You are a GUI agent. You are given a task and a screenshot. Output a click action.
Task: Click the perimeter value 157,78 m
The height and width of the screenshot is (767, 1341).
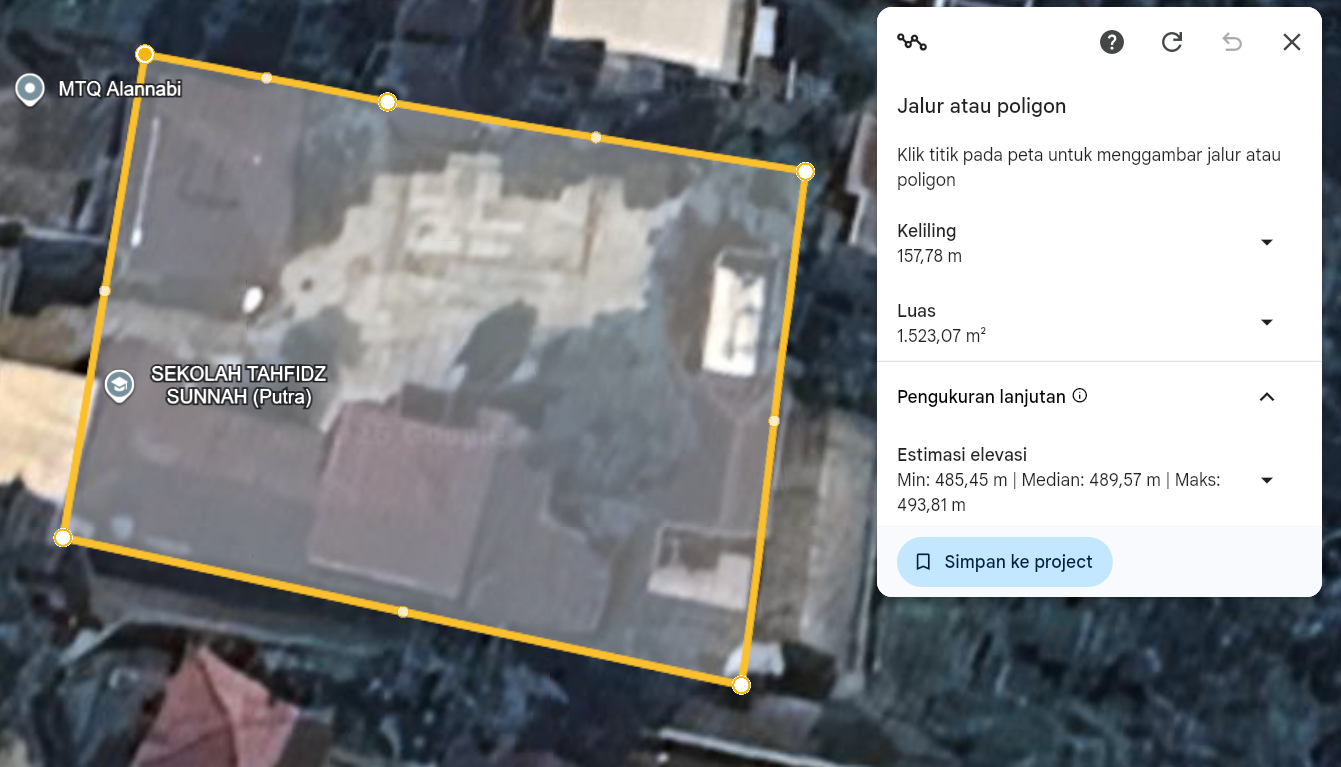click(x=929, y=256)
